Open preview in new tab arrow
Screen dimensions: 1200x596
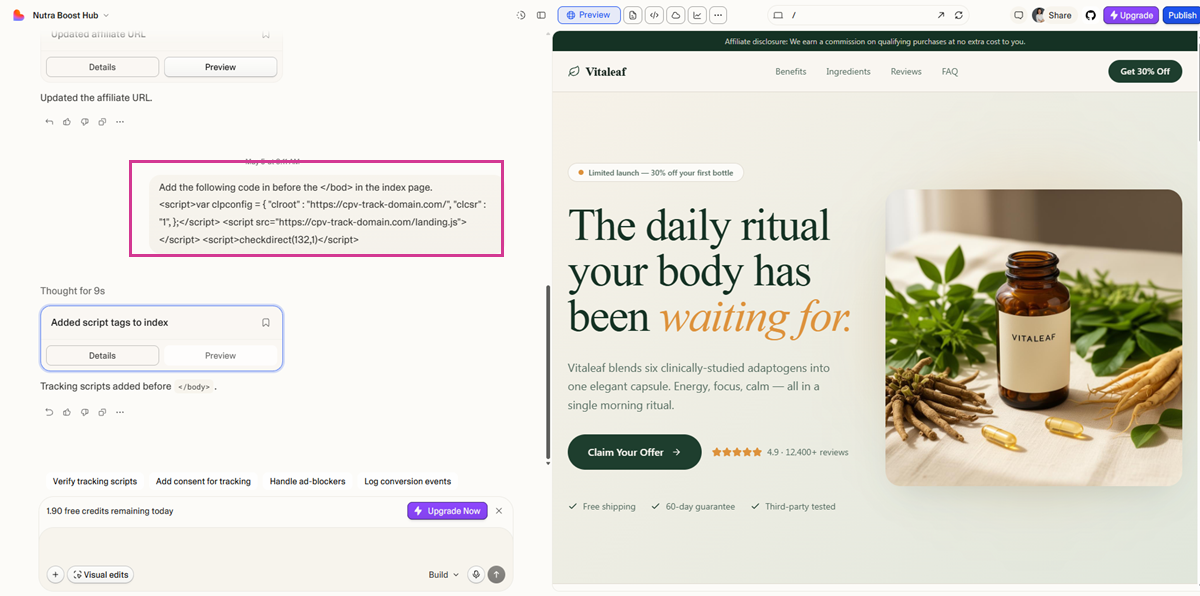940,15
